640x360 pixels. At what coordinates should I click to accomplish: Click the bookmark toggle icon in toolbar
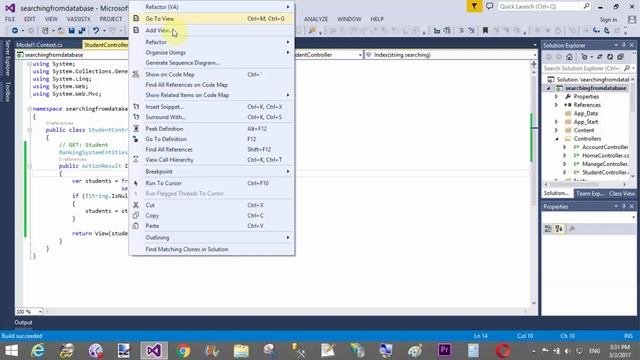tap(485, 31)
